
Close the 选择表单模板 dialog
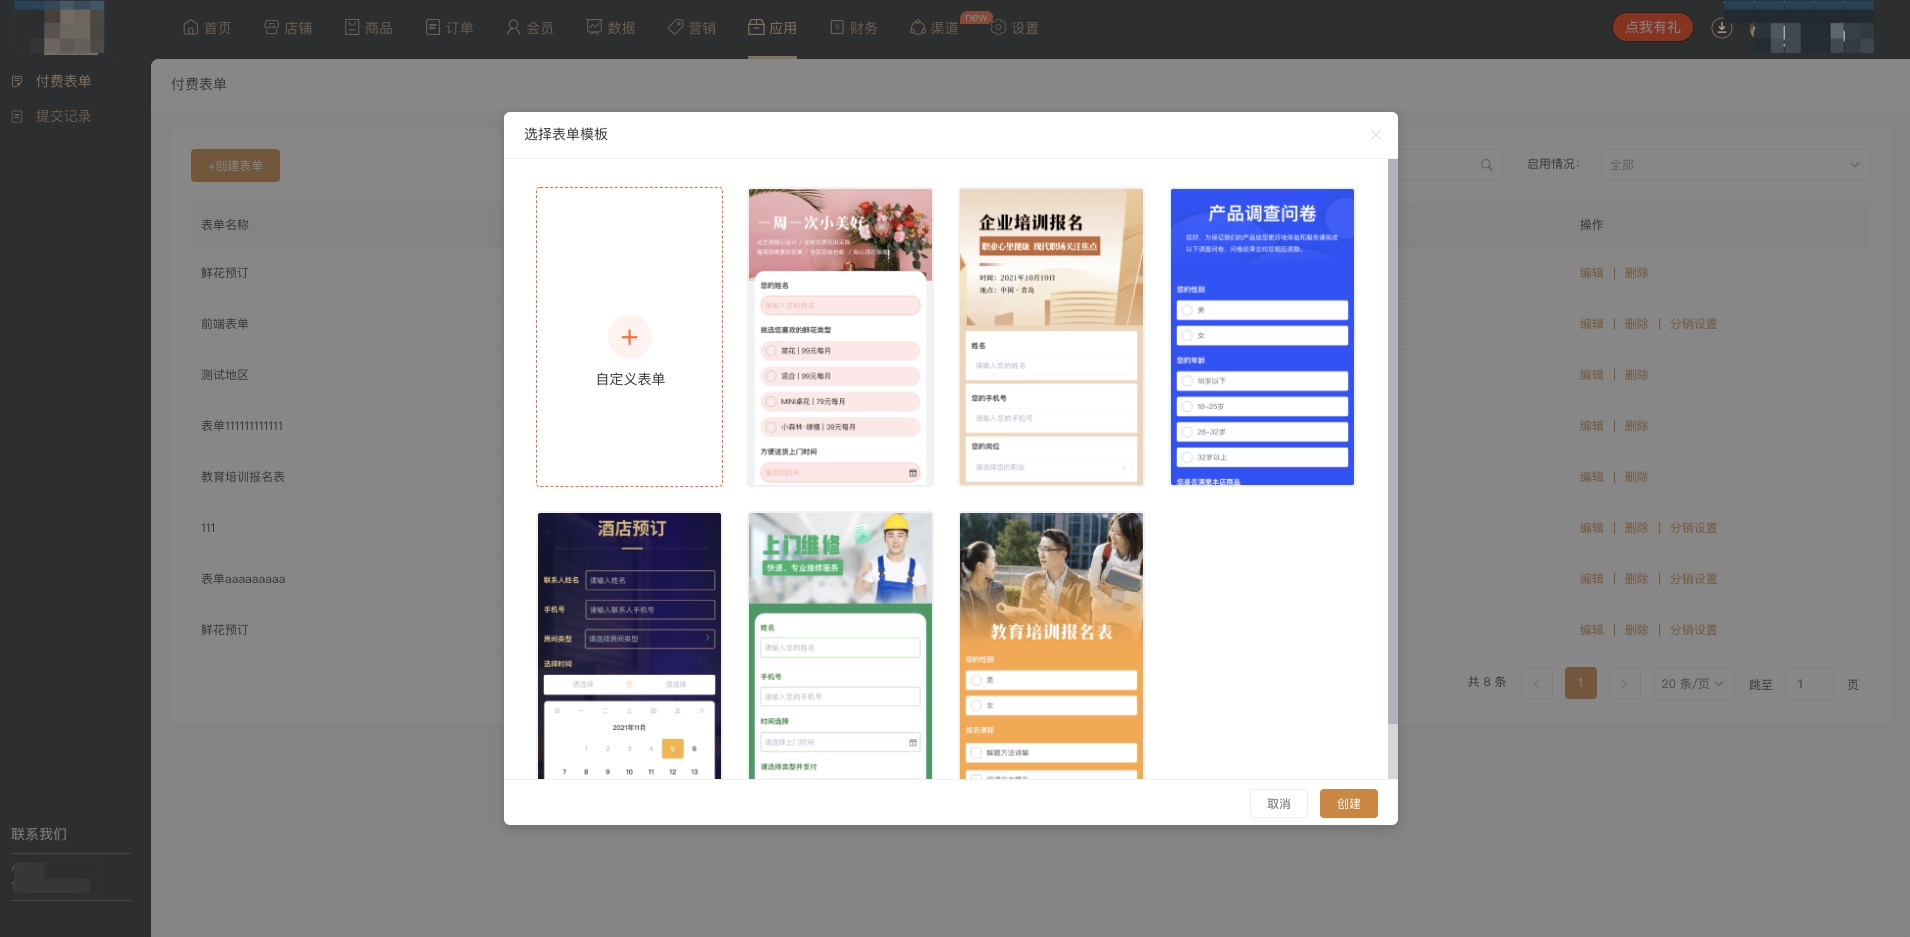point(1376,135)
